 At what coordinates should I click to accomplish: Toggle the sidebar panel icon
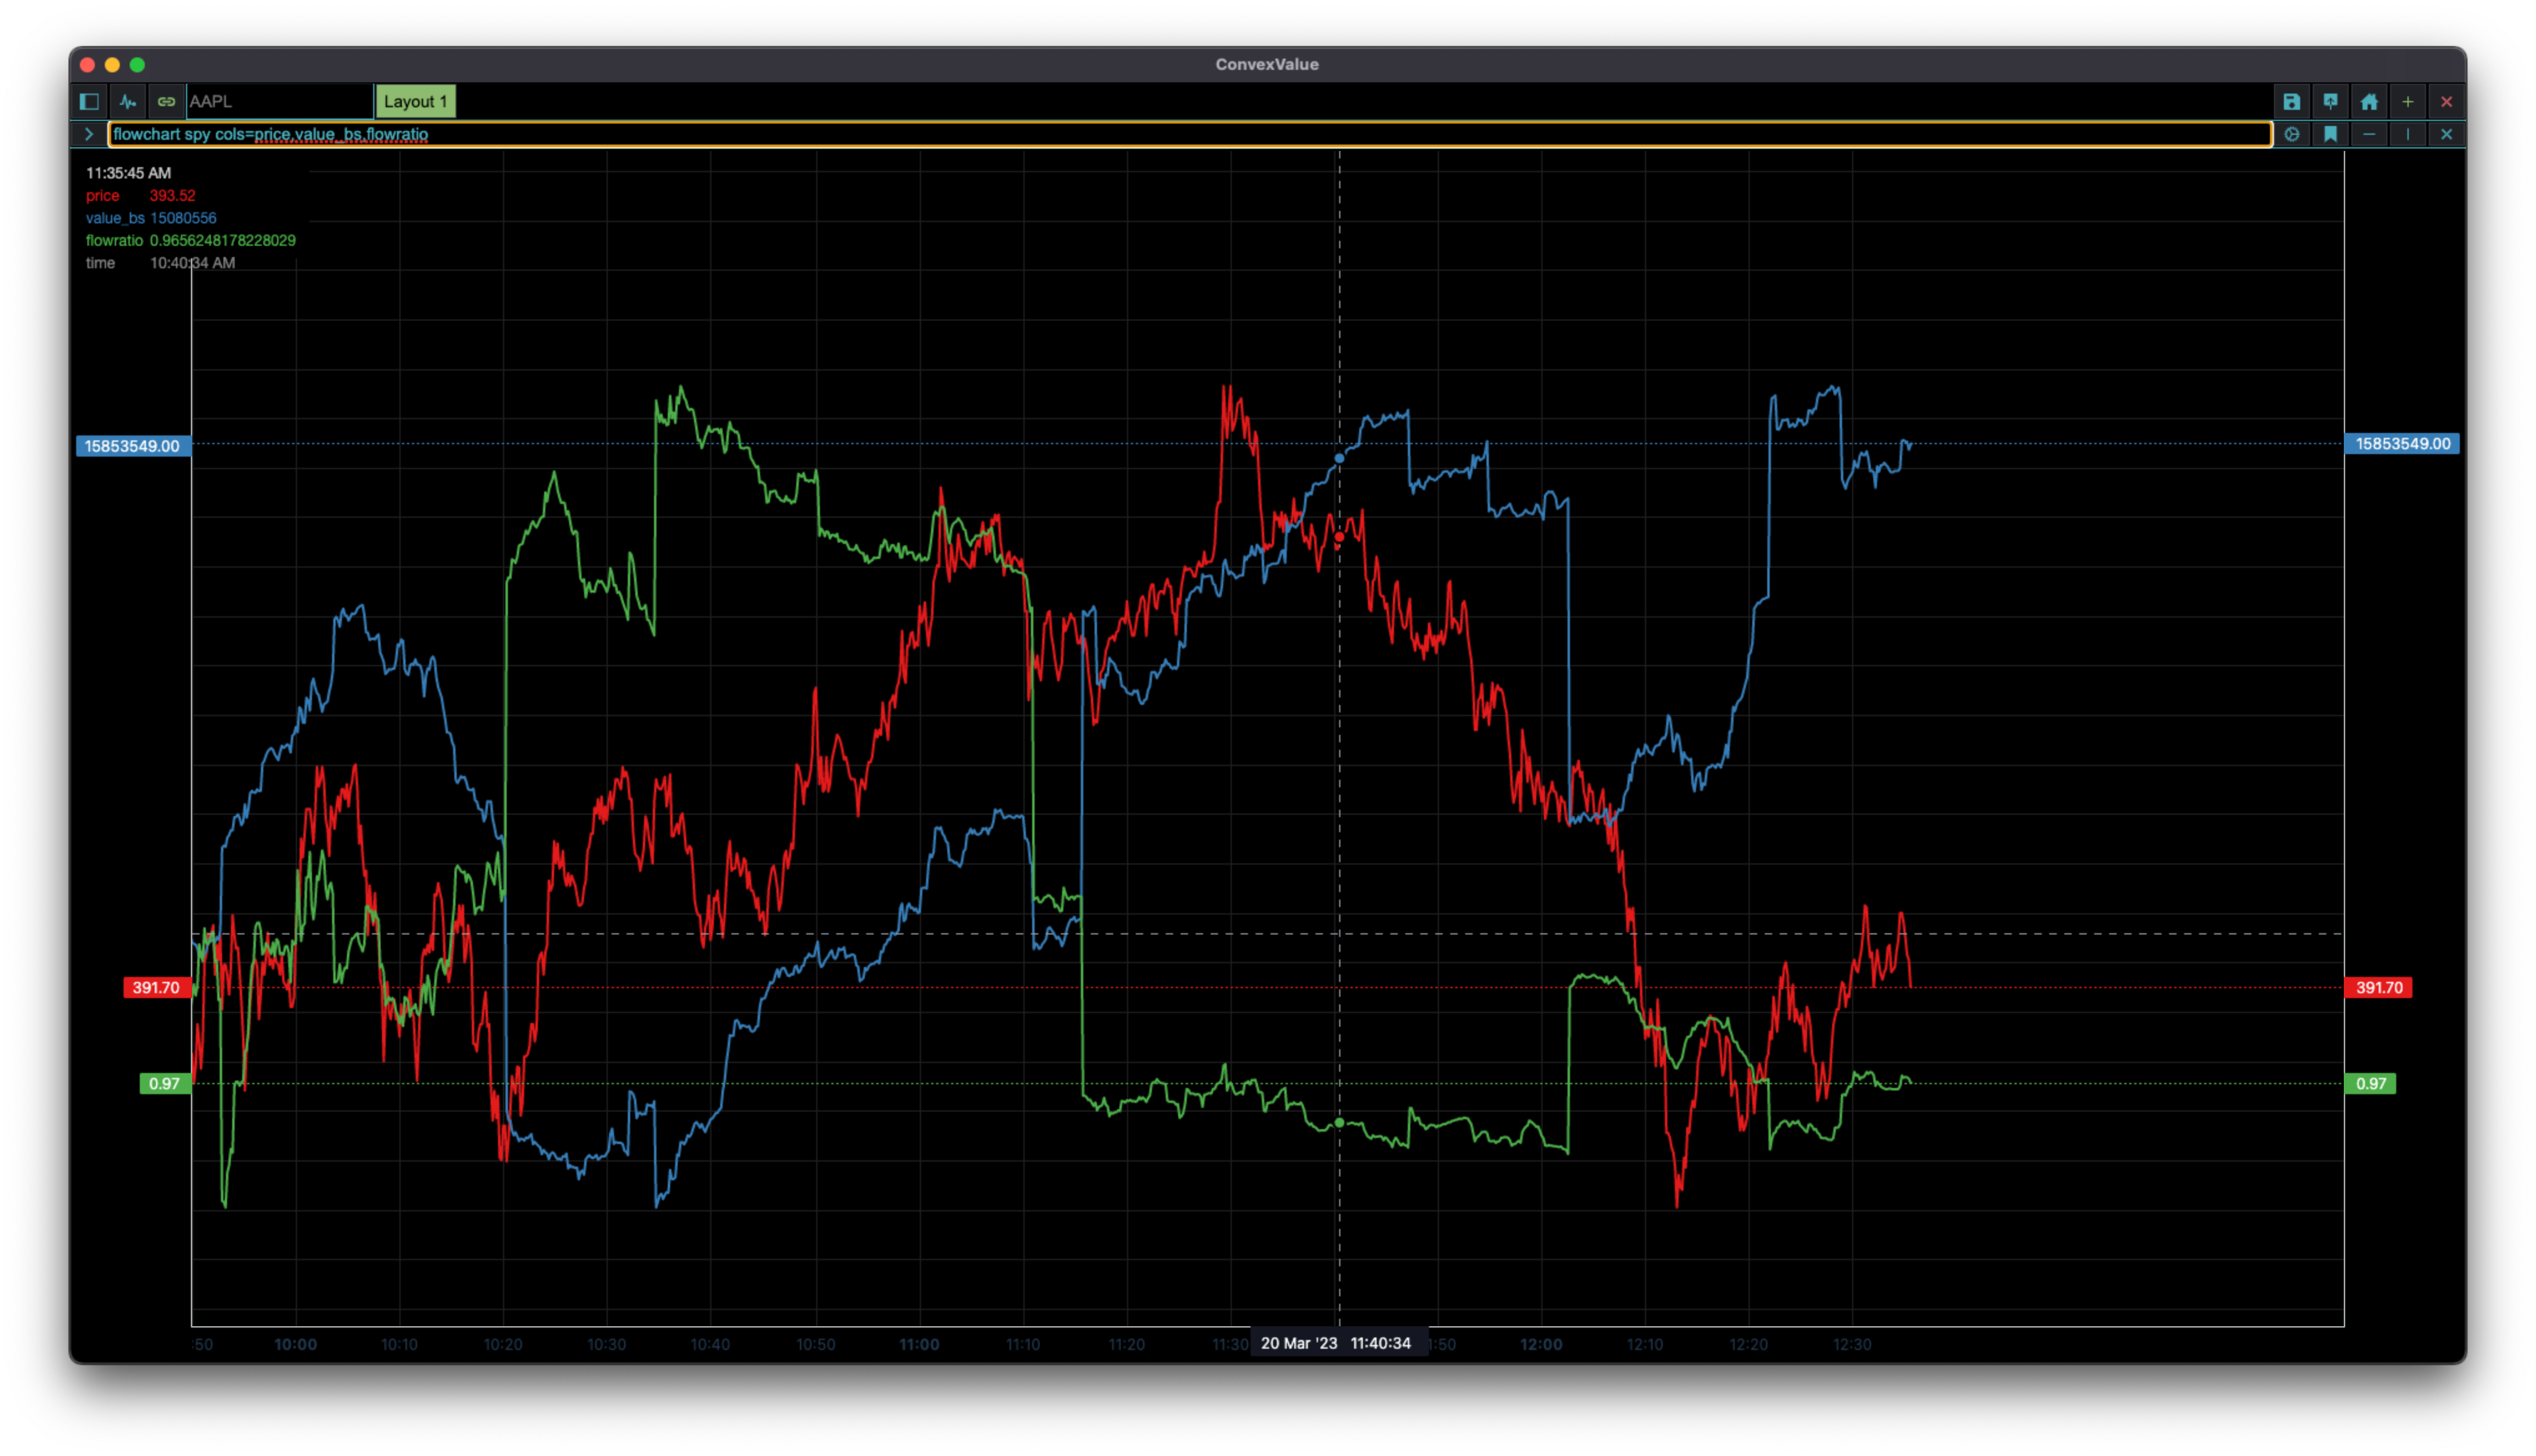(89, 101)
